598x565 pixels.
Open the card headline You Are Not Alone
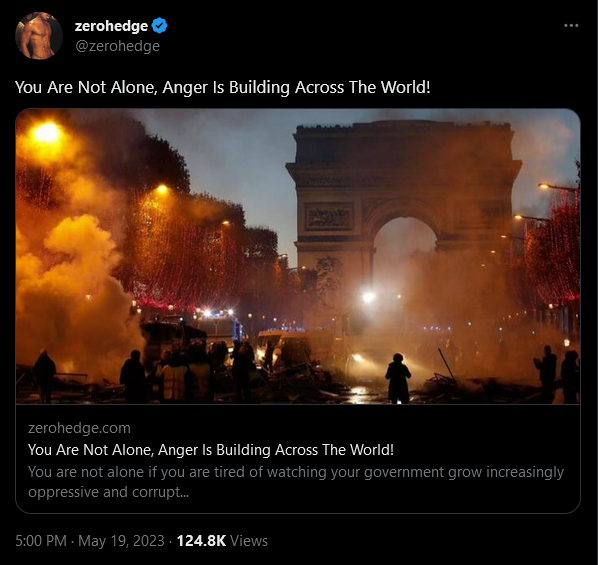pyautogui.click(x=211, y=450)
